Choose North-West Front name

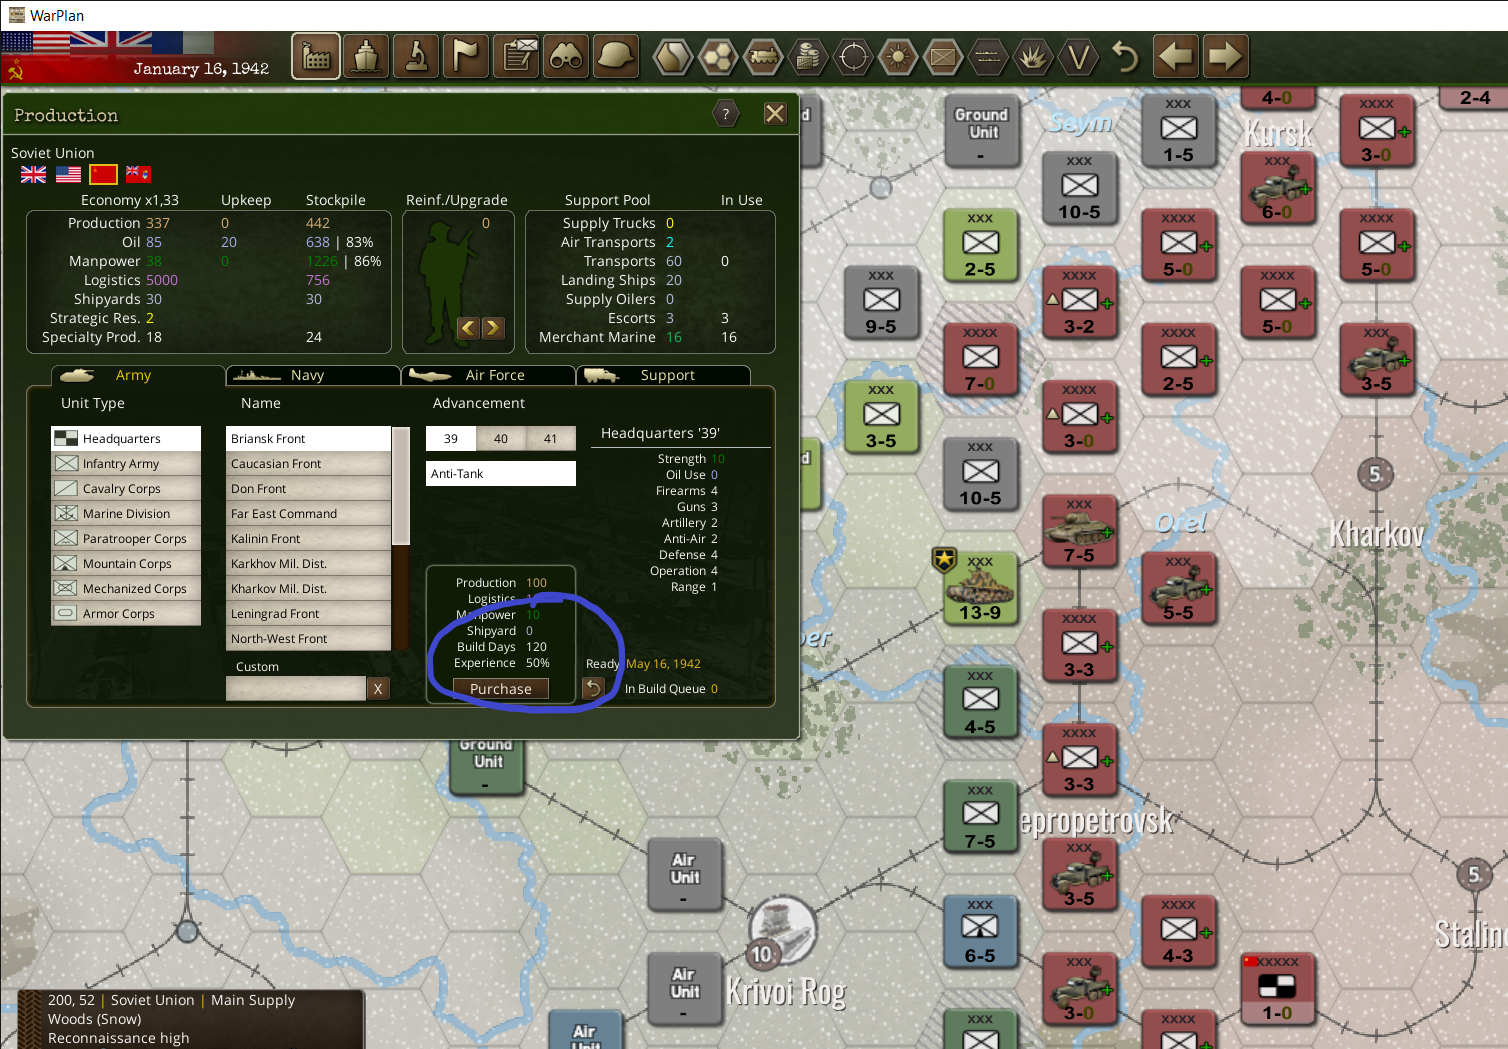[x=308, y=638]
